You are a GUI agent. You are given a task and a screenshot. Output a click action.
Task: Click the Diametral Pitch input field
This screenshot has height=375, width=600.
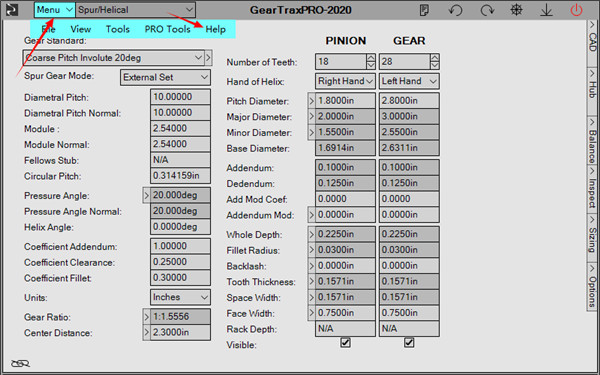[x=180, y=97]
